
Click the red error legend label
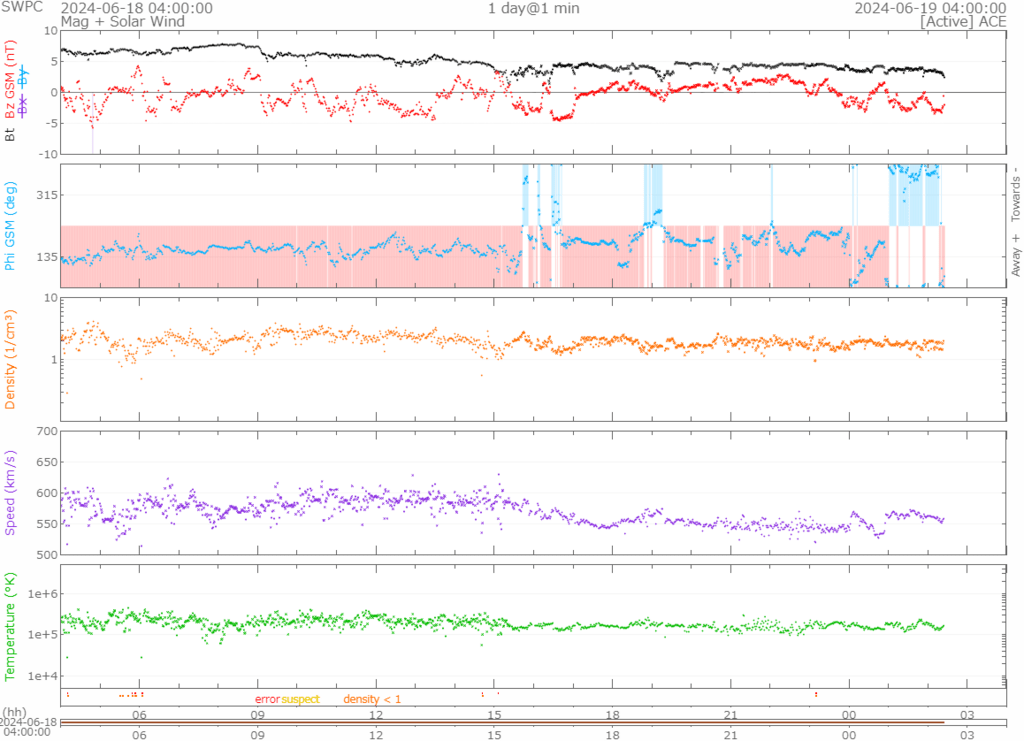click(x=267, y=699)
